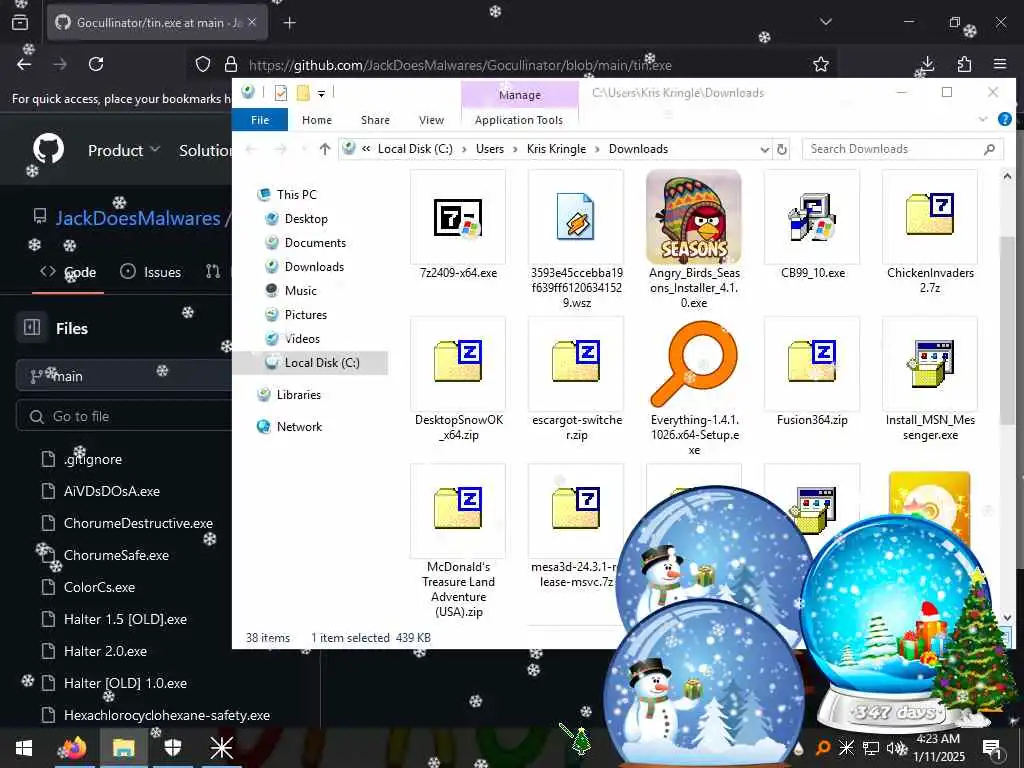The width and height of the screenshot is (1024, 768).
Task: Click the Manage contextual tab
Action: point(520,95)
